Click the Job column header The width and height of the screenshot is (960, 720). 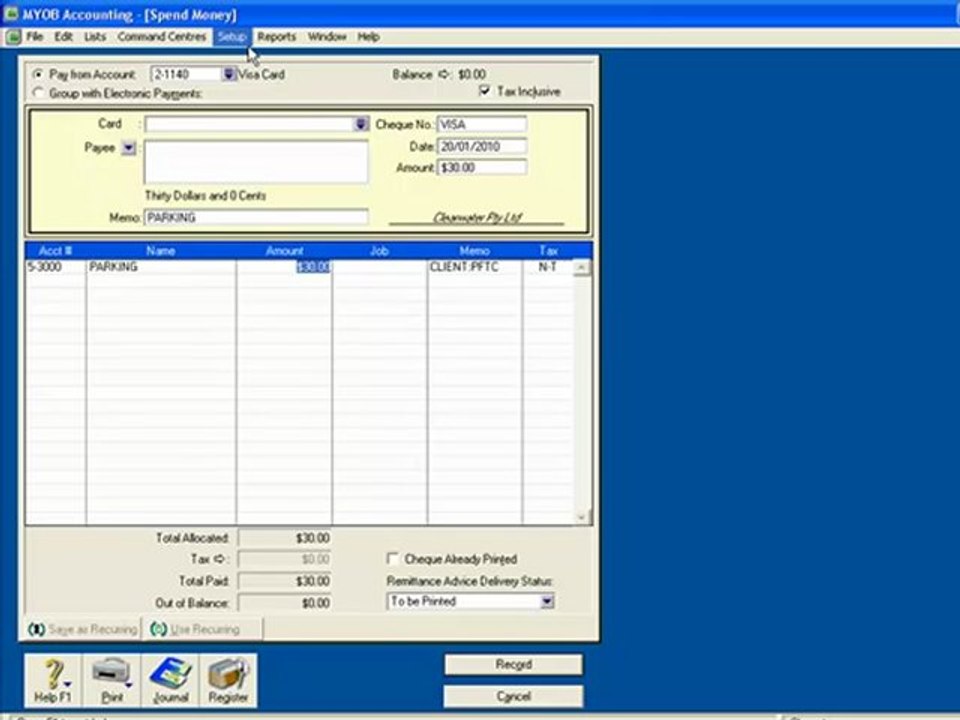point(379,251)
